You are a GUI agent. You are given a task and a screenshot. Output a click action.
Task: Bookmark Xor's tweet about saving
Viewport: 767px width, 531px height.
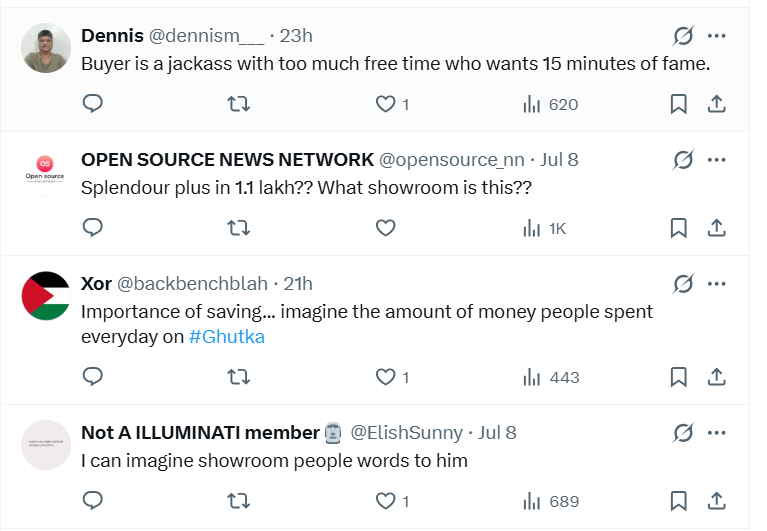pos(678,377)
